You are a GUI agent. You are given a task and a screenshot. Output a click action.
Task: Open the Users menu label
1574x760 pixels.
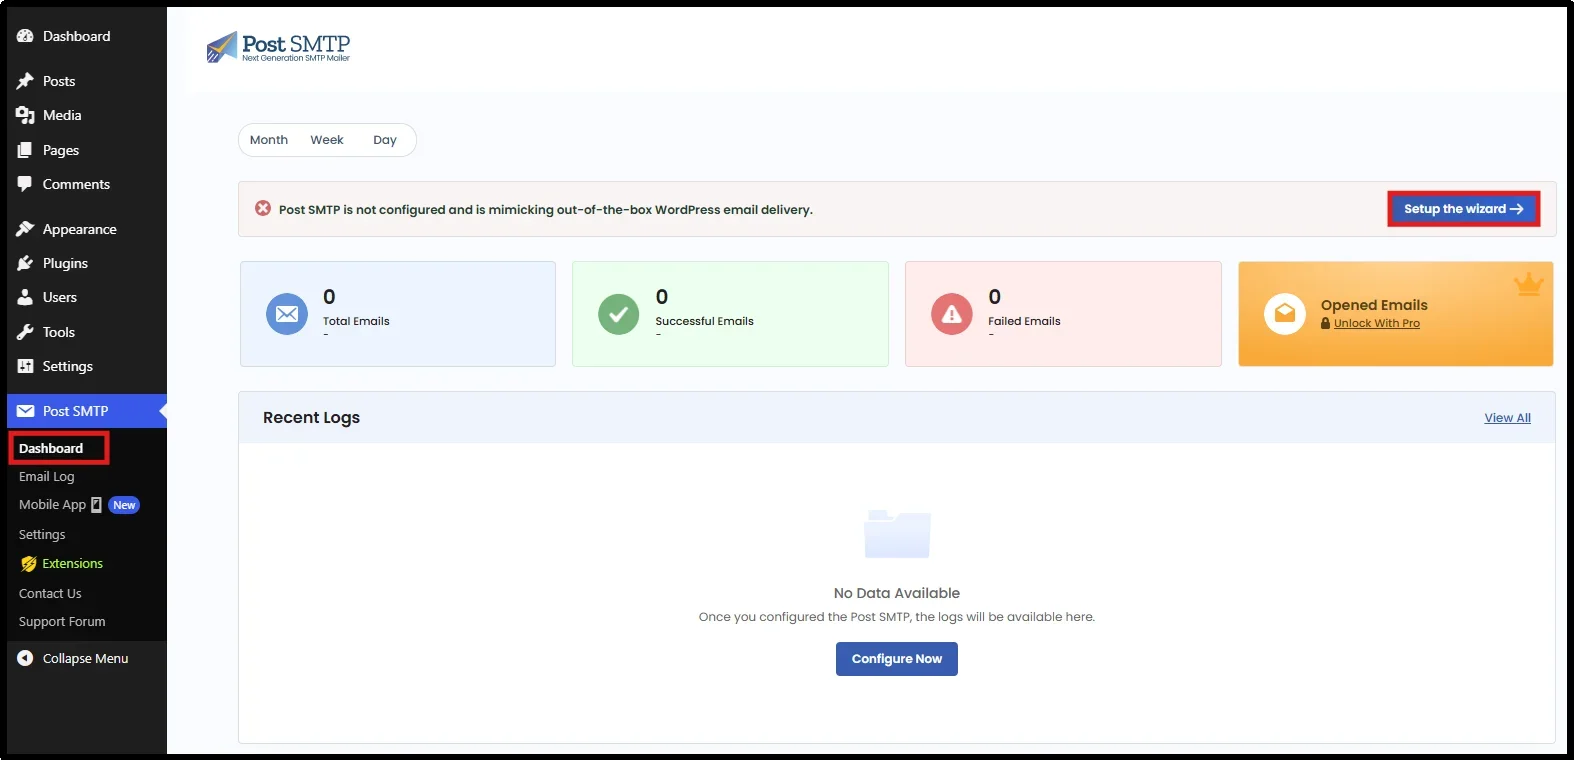coord(60,297)
